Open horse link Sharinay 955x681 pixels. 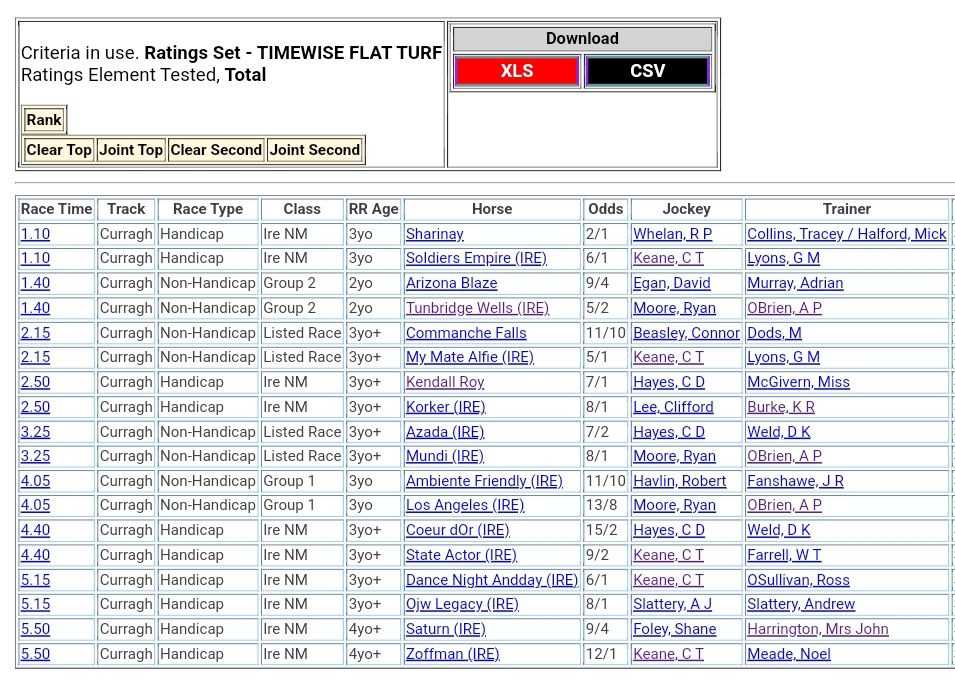coord(435,234)
